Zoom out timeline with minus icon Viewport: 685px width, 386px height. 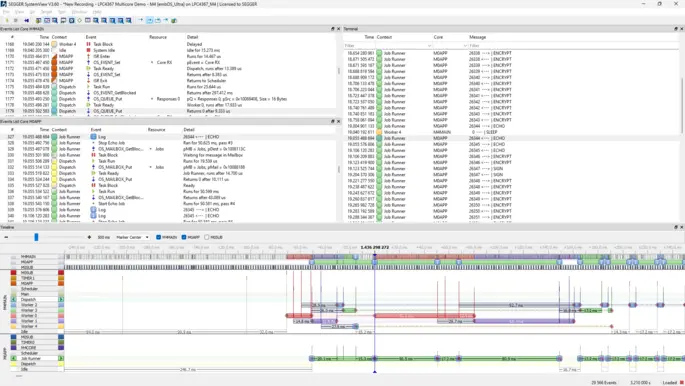tap(6, 237)
